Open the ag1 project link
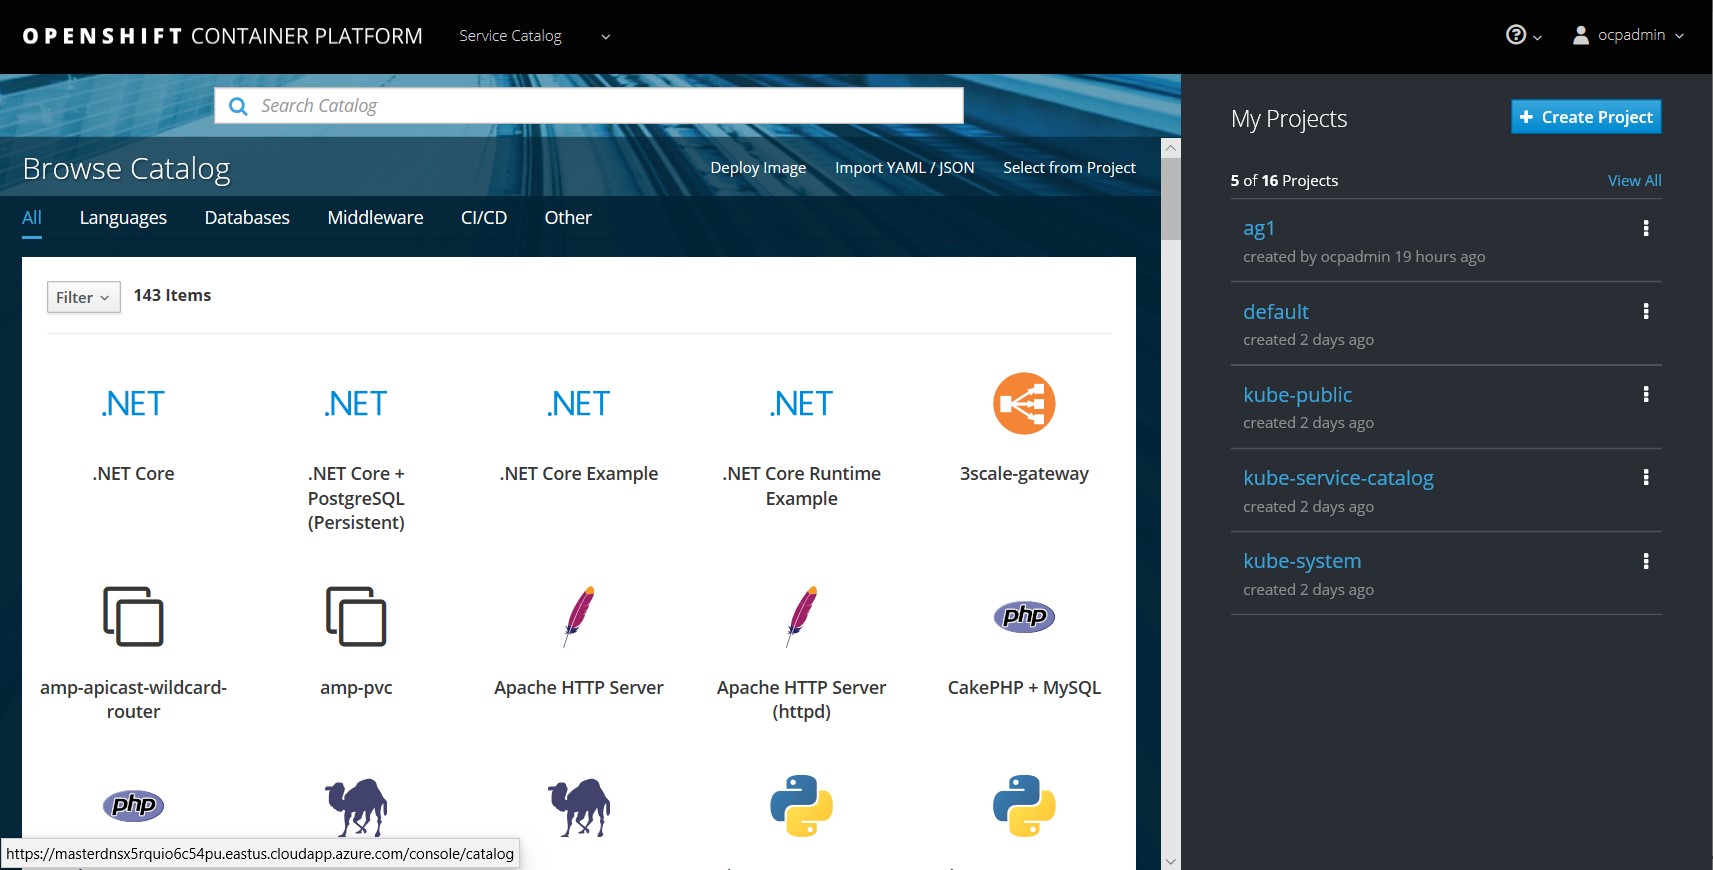The width and height of the screenshot is (1713, 870). [1258, 229]
